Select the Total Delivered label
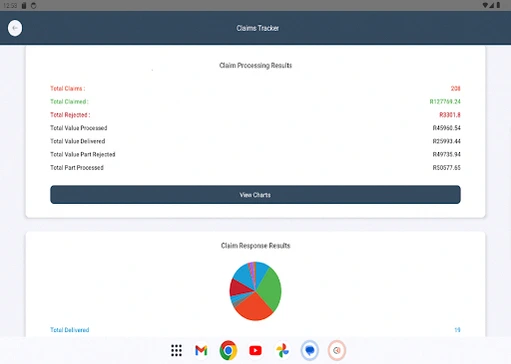 pyautogui.click(x=70, y=330)
